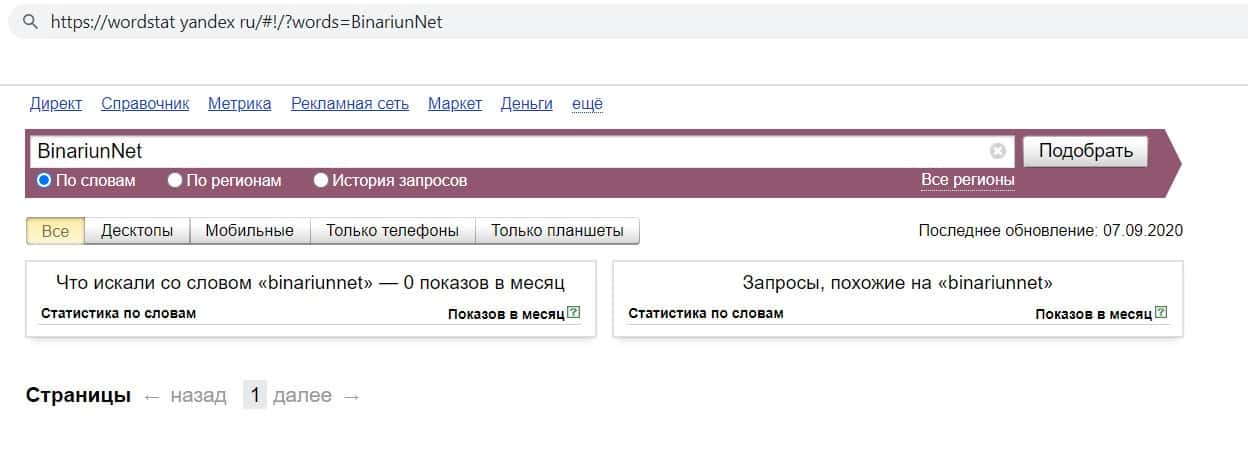Select the "По словам" radio option

point(44,181)
